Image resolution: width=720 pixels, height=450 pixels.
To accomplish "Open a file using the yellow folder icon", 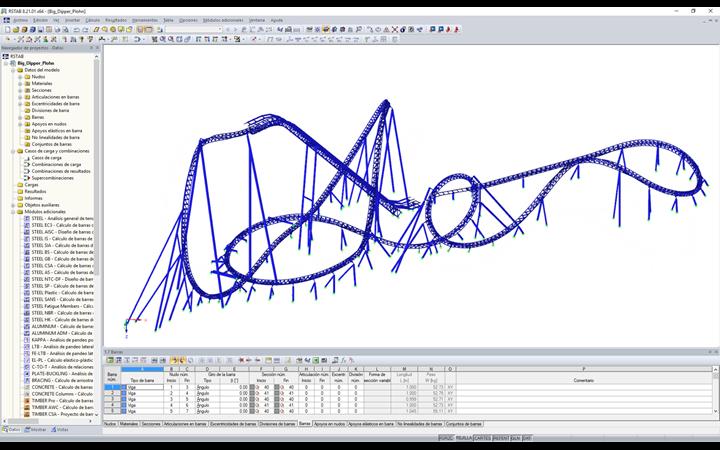I will point(16,29).
